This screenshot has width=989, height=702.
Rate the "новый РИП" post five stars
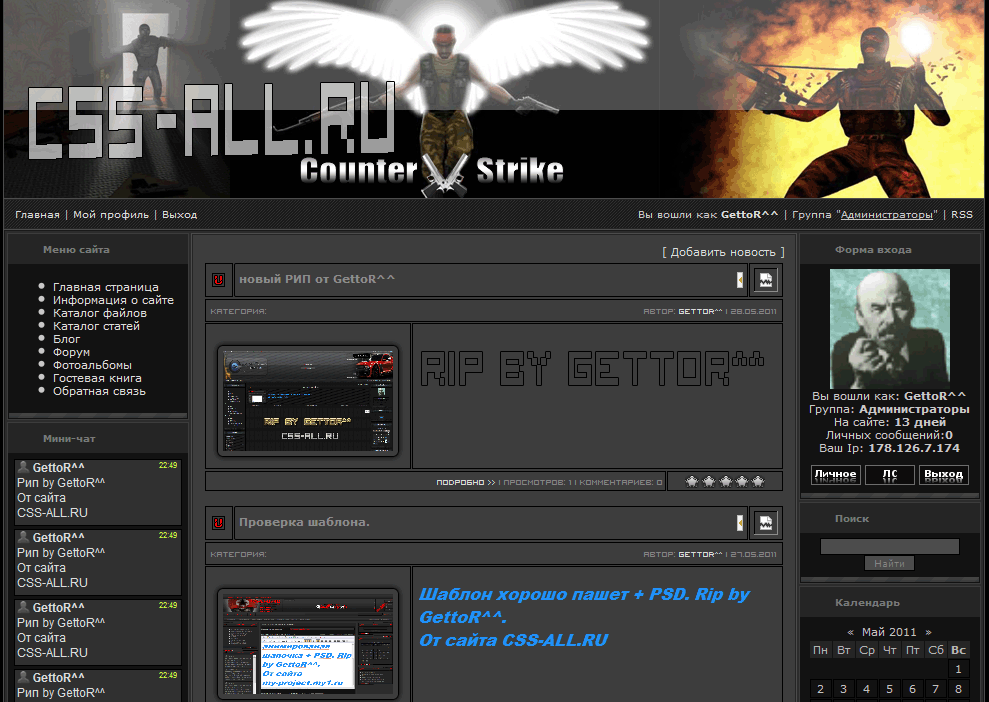tap(758, 482)
